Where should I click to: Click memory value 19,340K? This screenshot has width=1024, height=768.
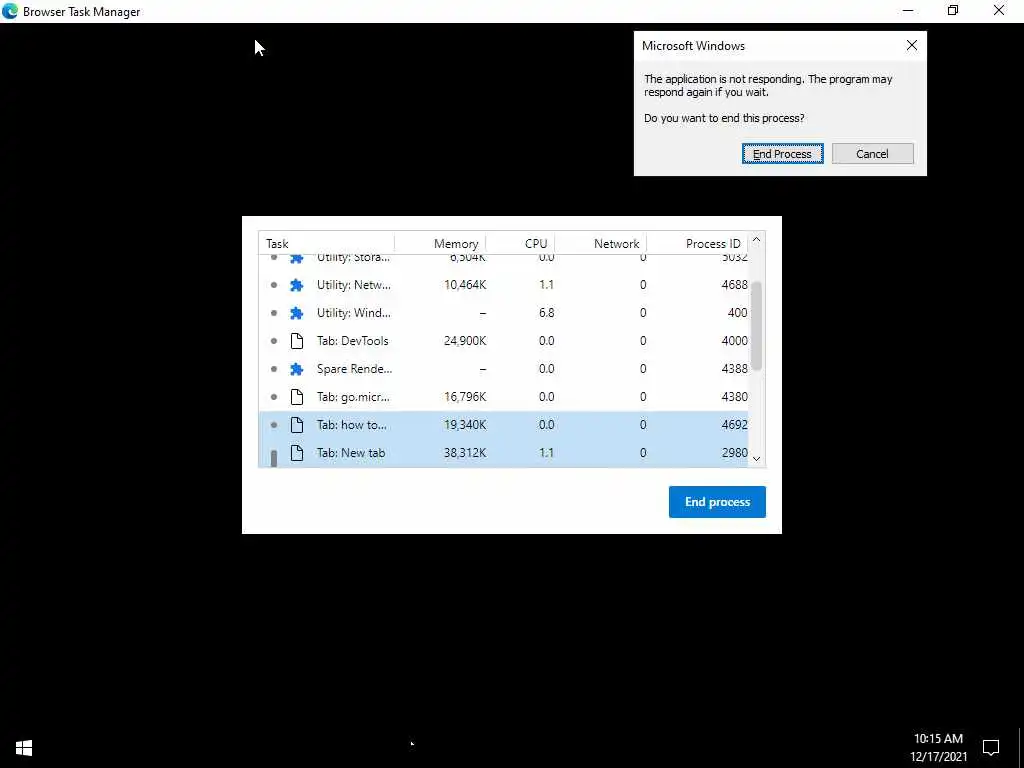tap(465, 425)
